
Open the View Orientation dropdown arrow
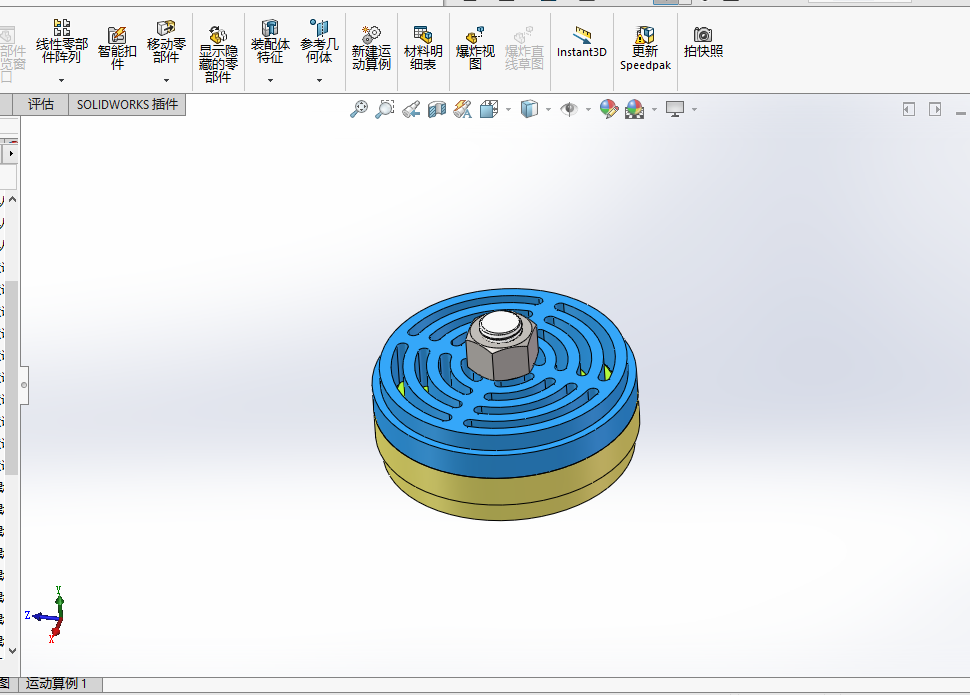pos(509,110)
